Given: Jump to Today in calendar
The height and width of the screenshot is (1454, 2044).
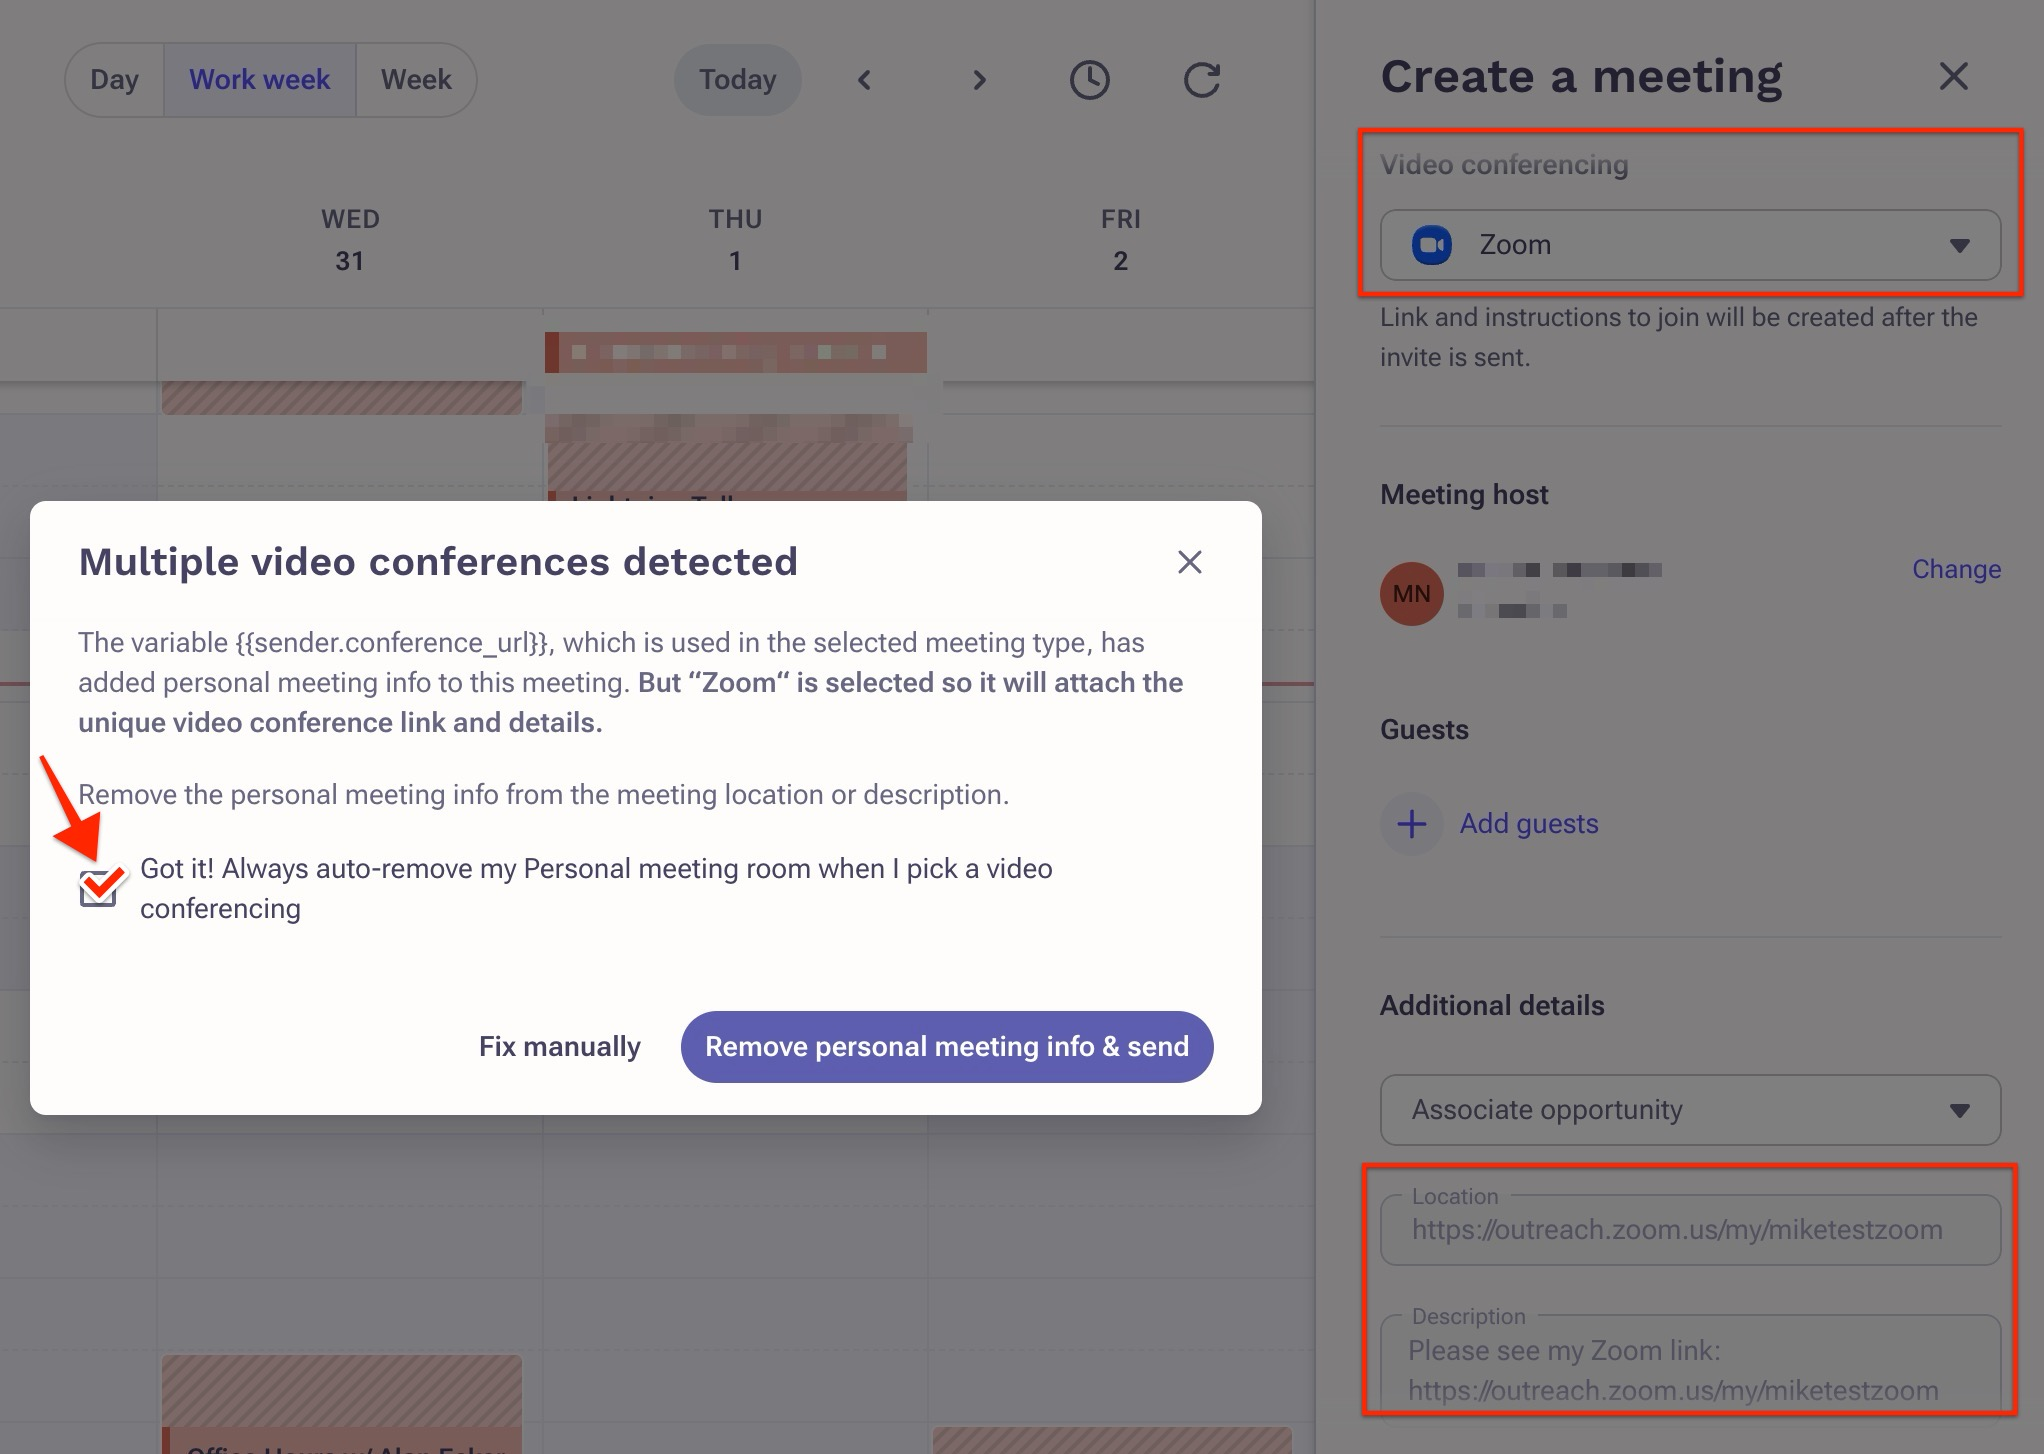Looking at the screenshot, I should pos(737,80).
